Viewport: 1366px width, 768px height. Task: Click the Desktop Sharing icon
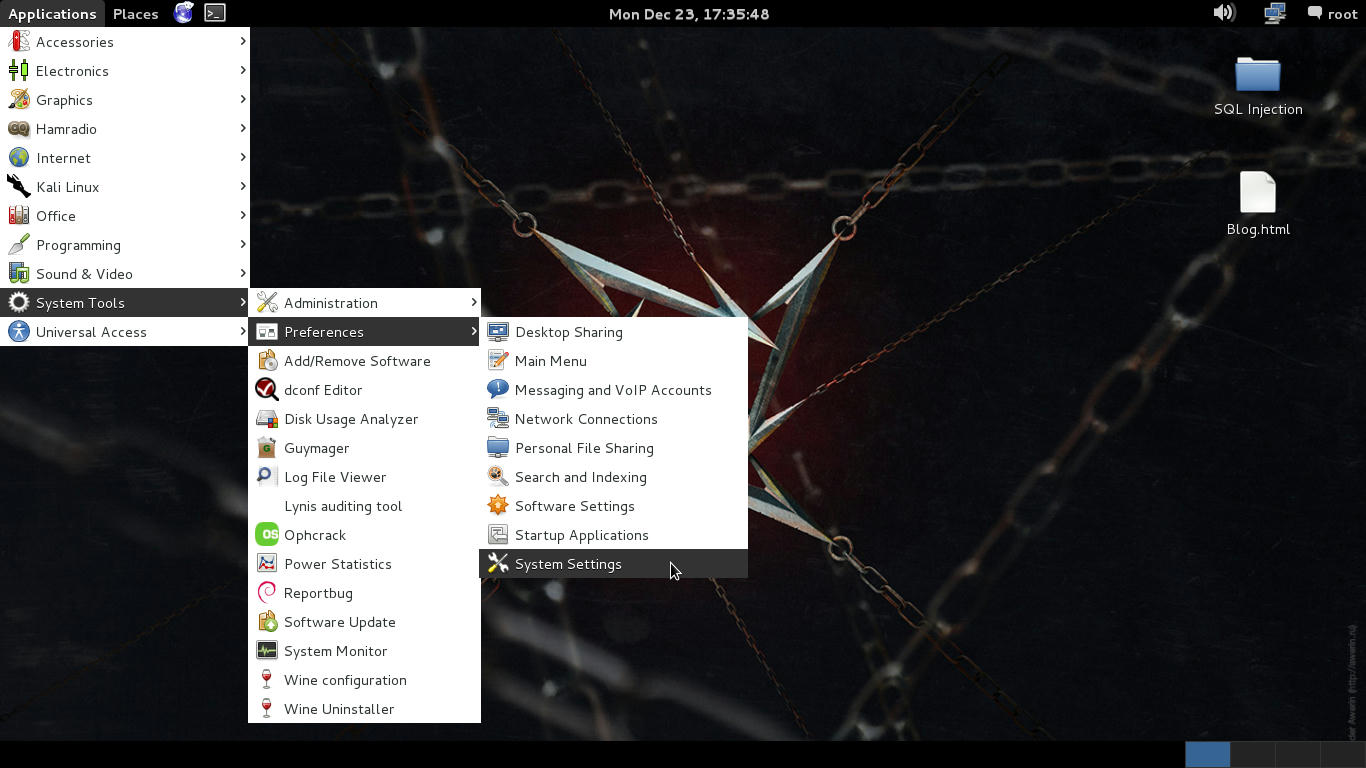pyautogui.click(x=498, y=332)
